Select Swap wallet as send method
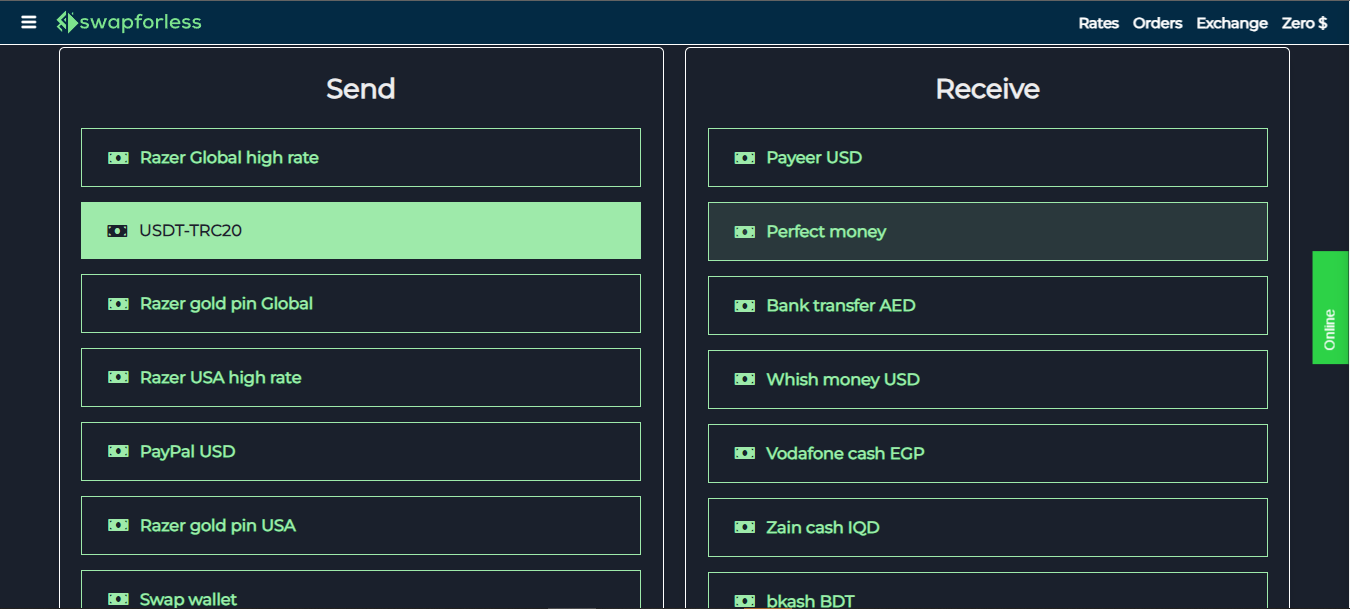 [x=360, y=597]
